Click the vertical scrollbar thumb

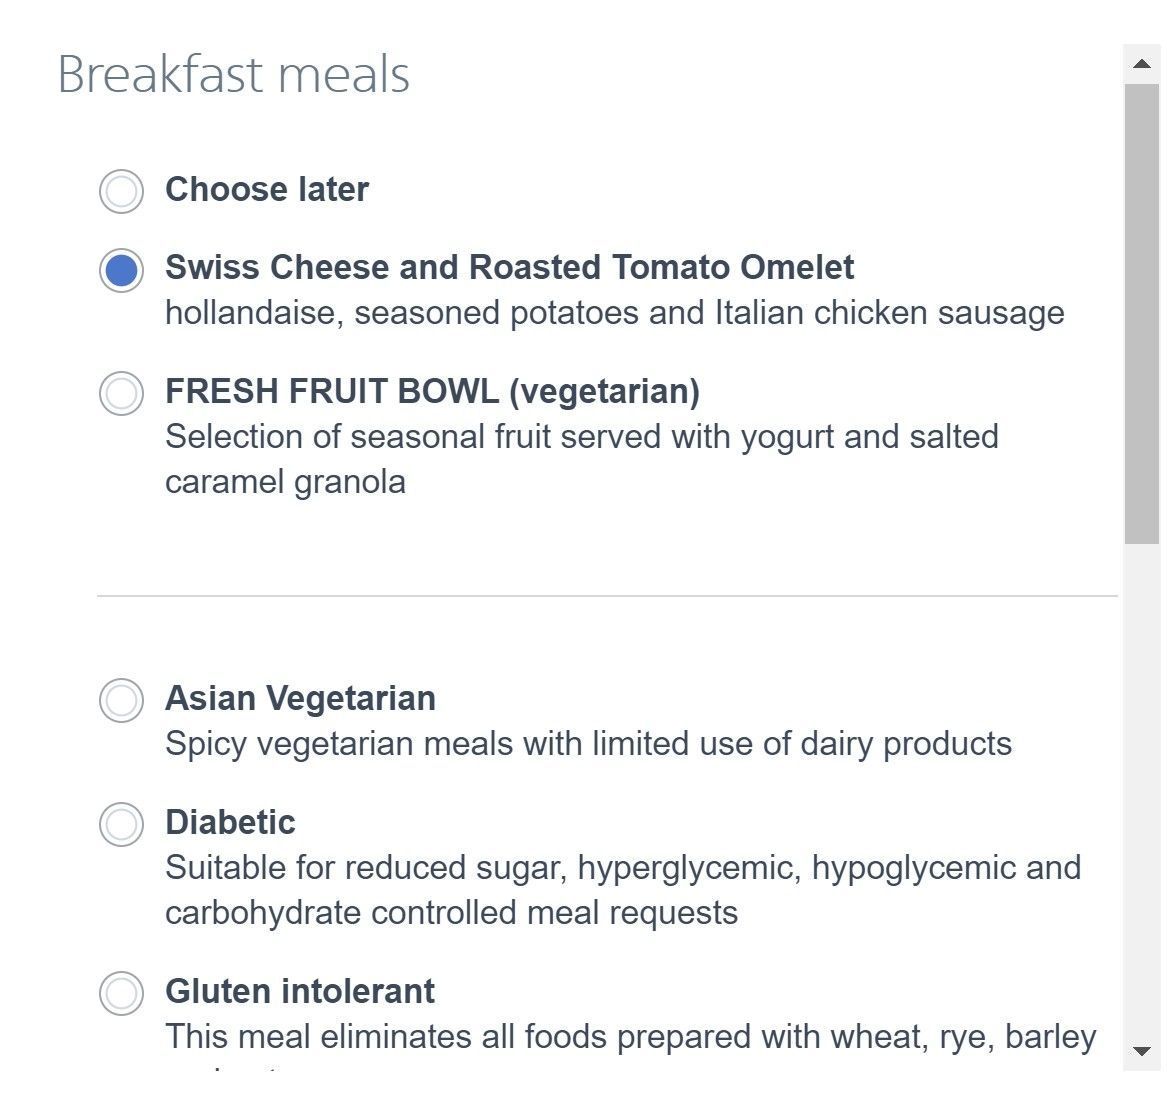(x=1142, y=313)
